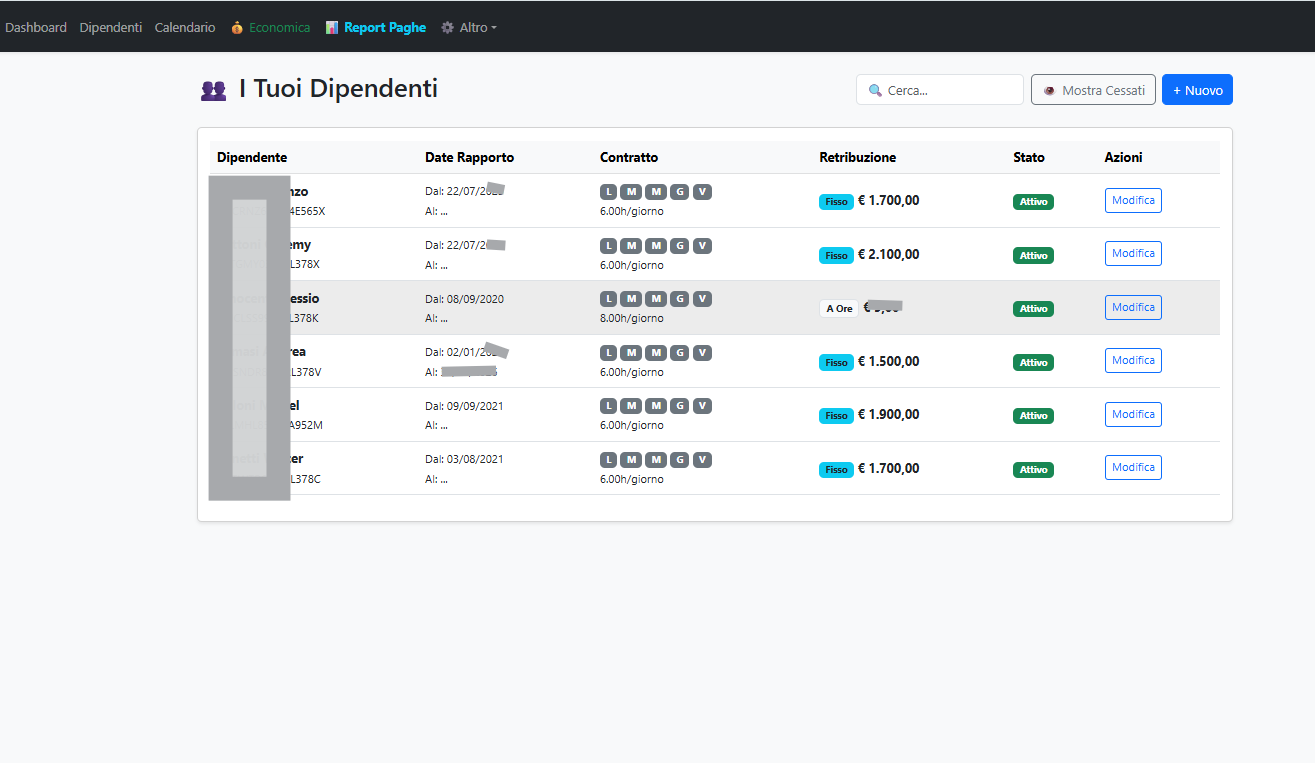Click the V weekday badge in last row
This screenshot has height=763, width=1315.
[702, 460]
